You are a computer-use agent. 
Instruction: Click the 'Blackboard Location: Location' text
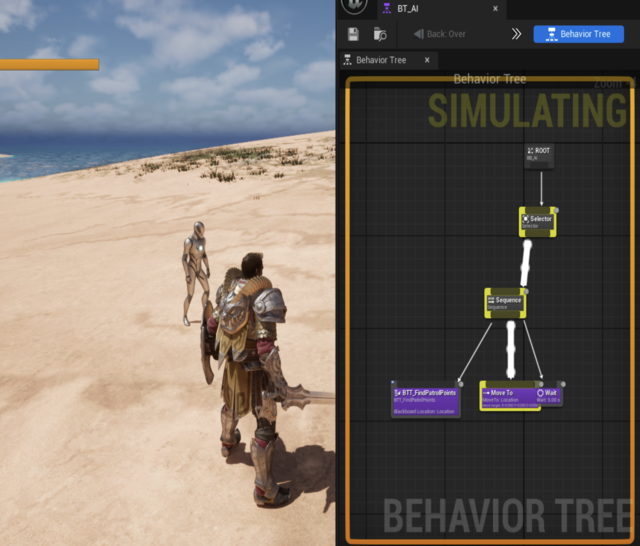coord(424,411)
